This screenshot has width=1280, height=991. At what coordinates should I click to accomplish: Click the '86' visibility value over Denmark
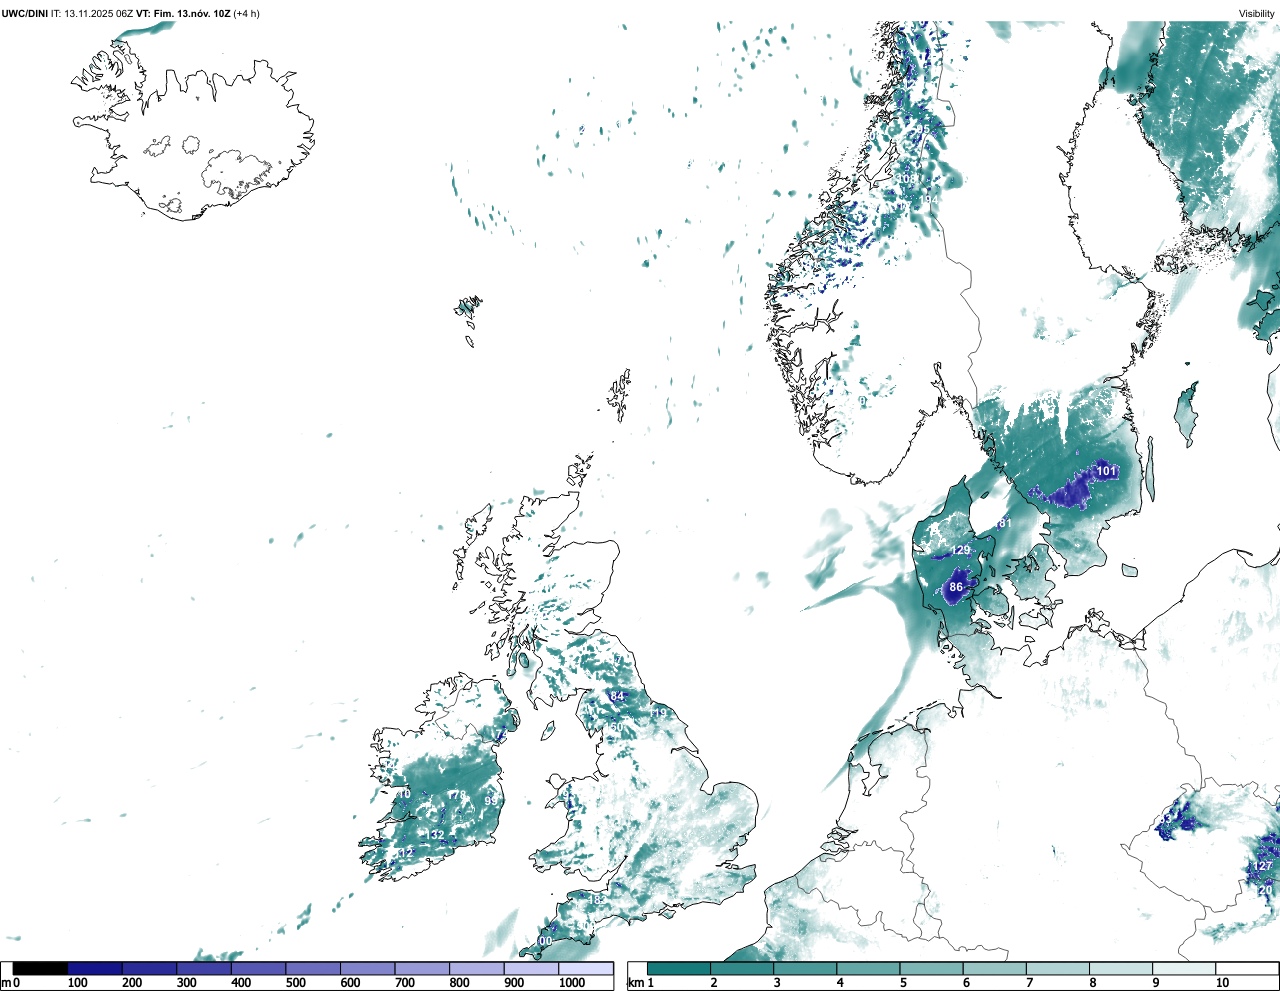(x=956, y=587)
